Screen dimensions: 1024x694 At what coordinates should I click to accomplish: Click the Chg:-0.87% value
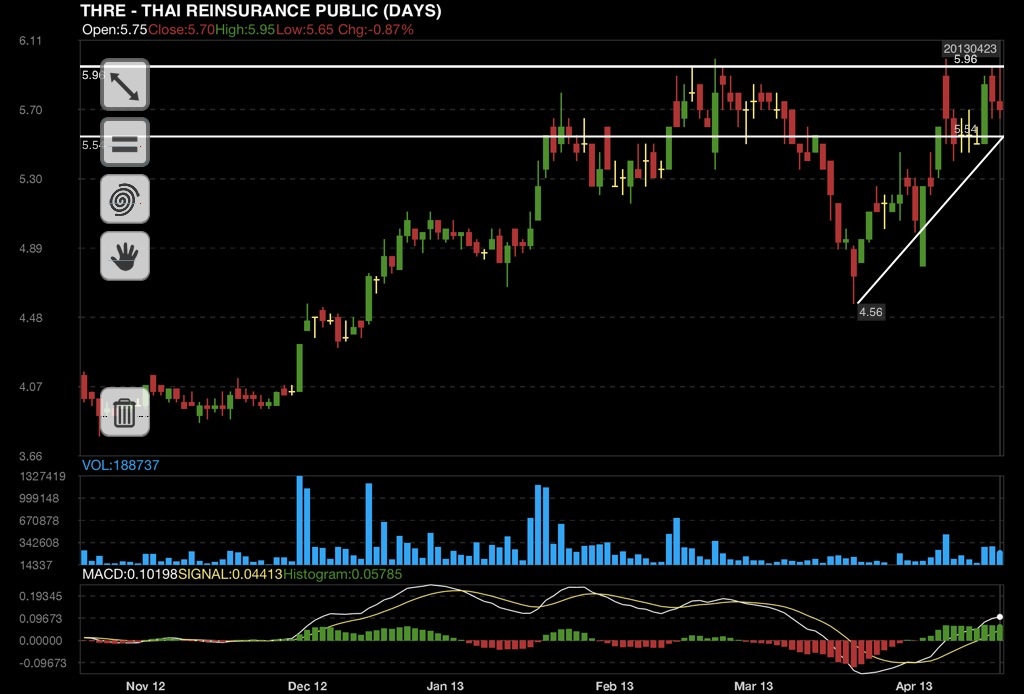coord(376,29)
